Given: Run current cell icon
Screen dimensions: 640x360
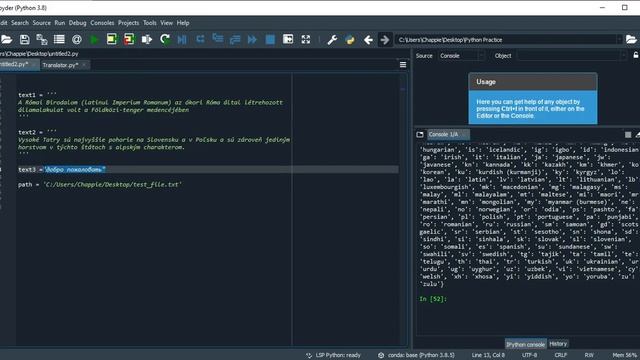Looking at the screenshot, I should (111, 40).
